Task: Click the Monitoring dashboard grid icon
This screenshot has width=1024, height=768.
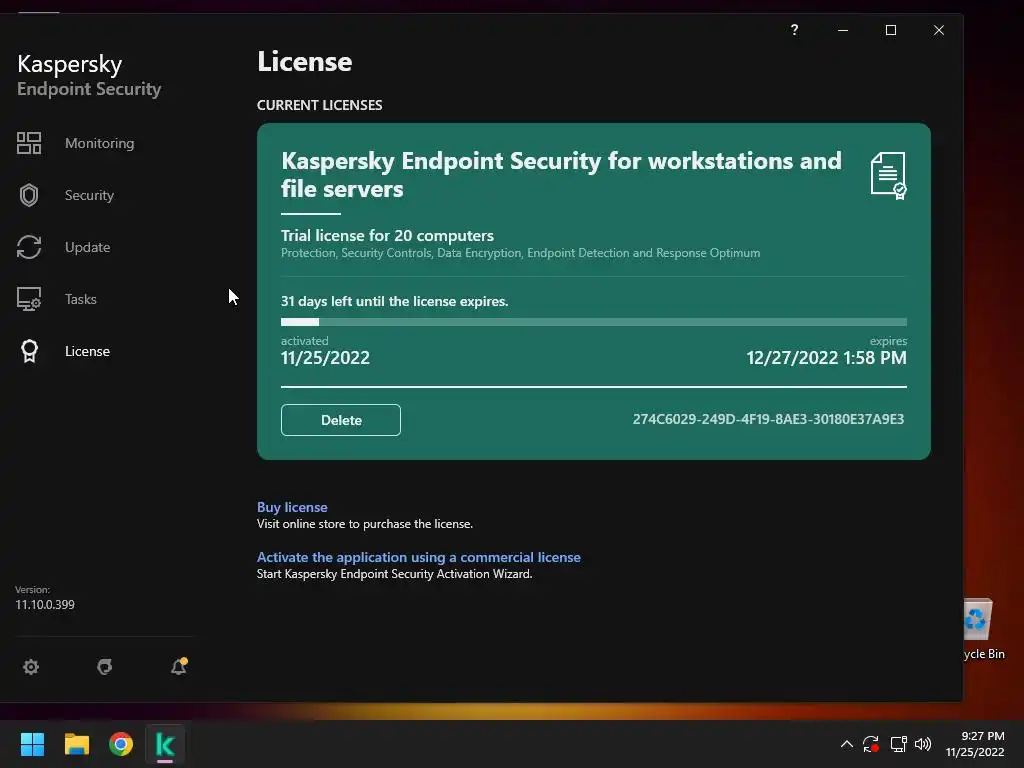Action: point(29,143)
